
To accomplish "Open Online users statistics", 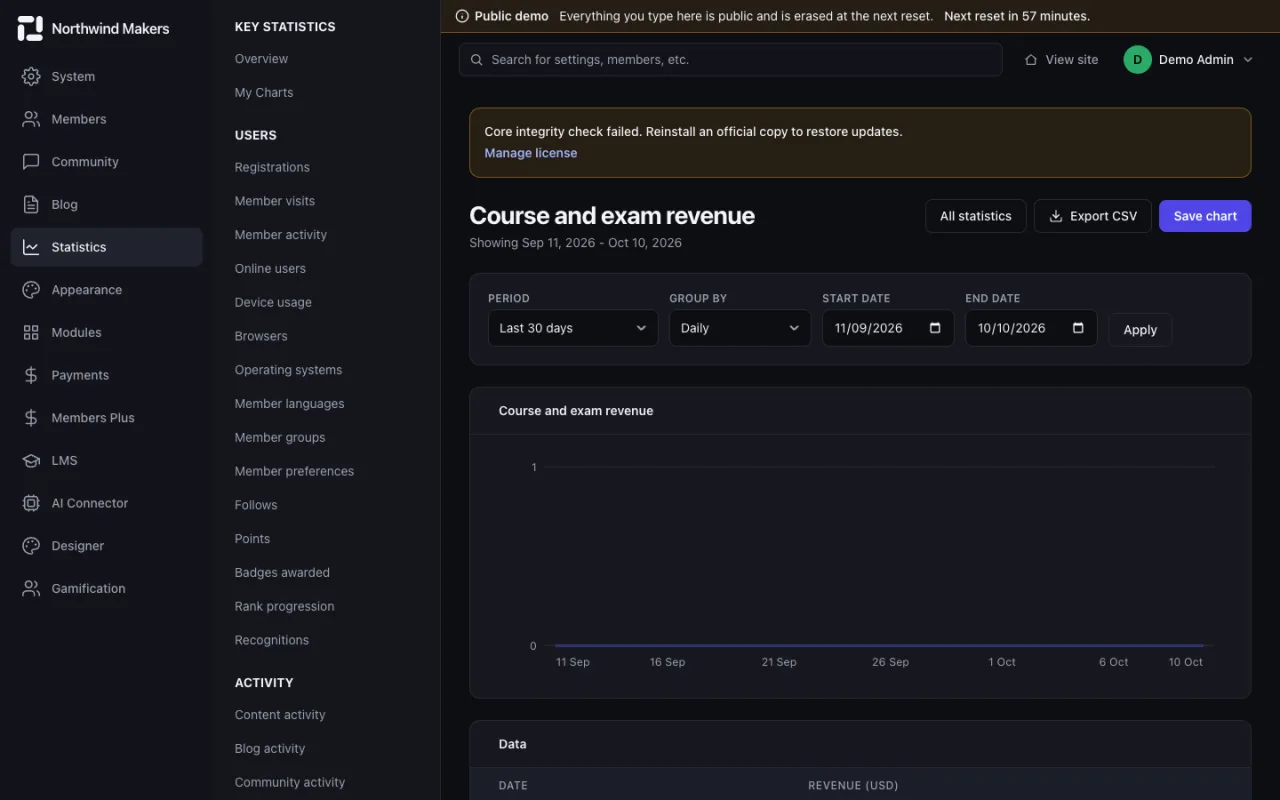I will point(270,269).
